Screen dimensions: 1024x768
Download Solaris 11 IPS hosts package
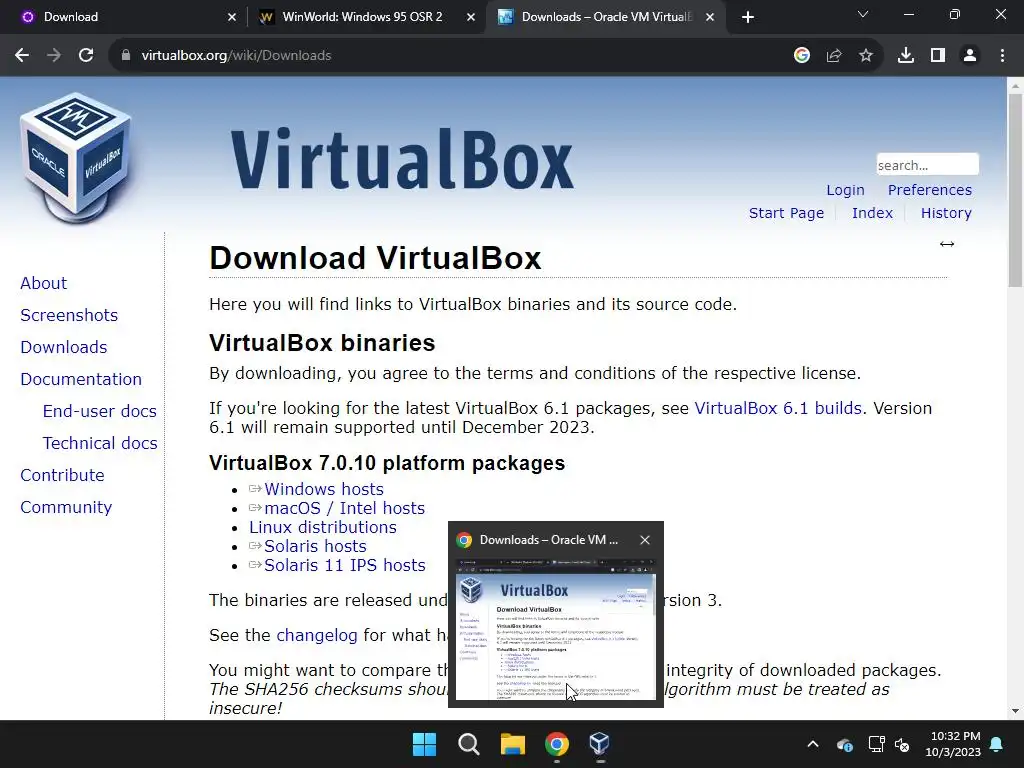point(344,565)
